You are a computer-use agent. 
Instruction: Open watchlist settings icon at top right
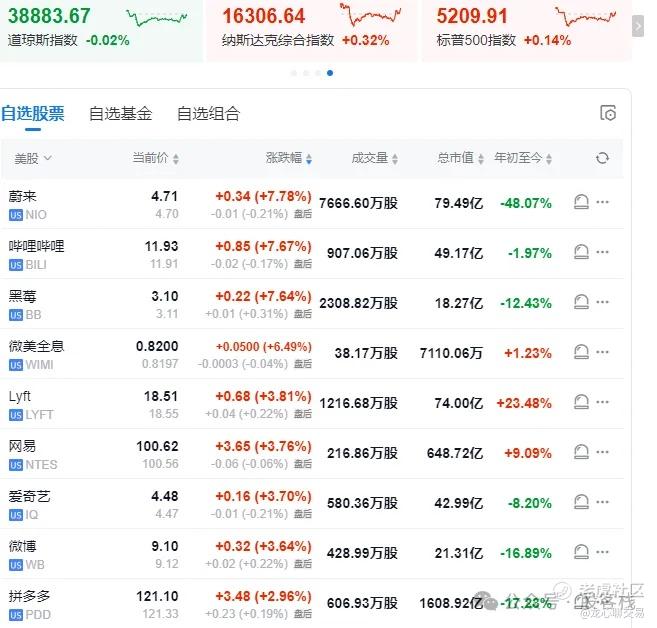click(x=608, y=113)
